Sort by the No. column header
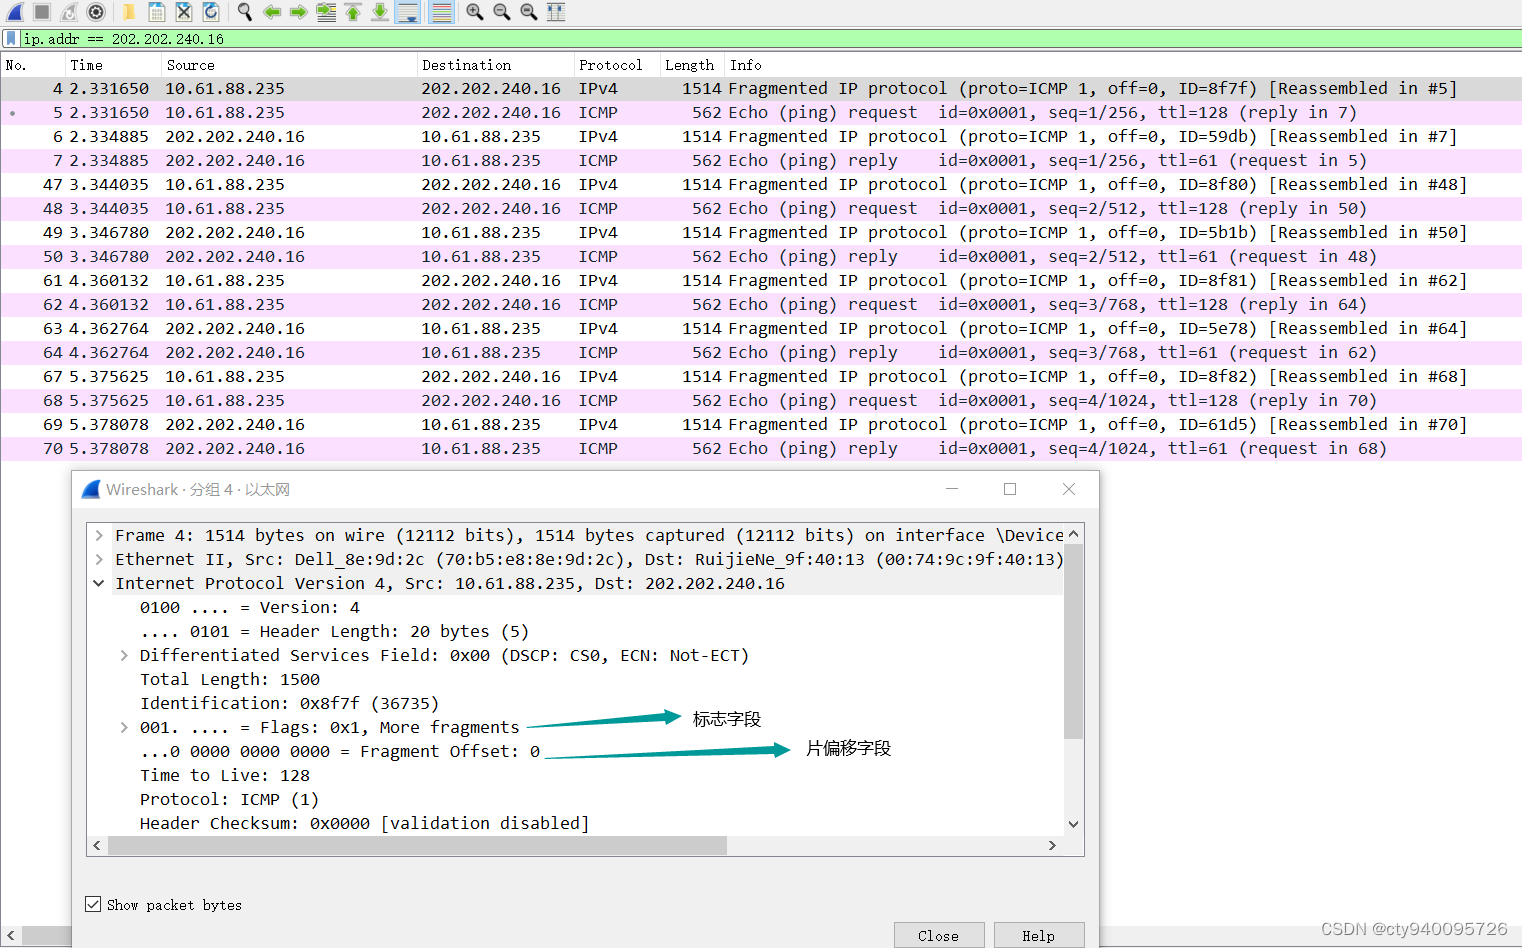1522x948 pixels. pyautogui.click(x=33, y=65)
